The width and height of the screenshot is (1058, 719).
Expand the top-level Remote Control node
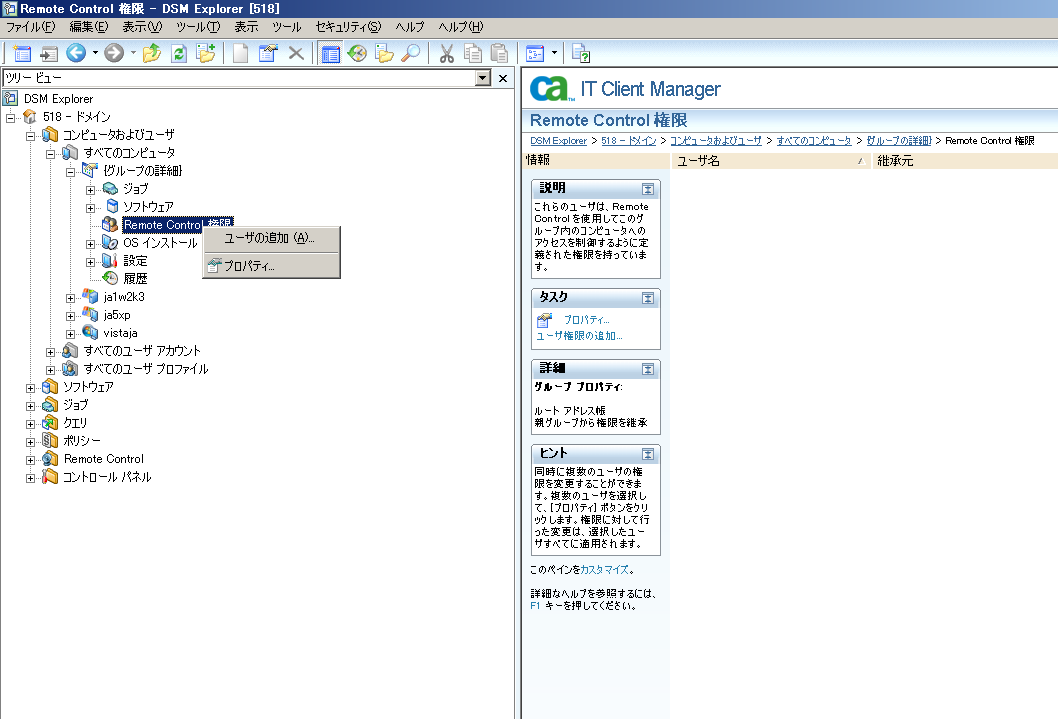coord(30,460)
